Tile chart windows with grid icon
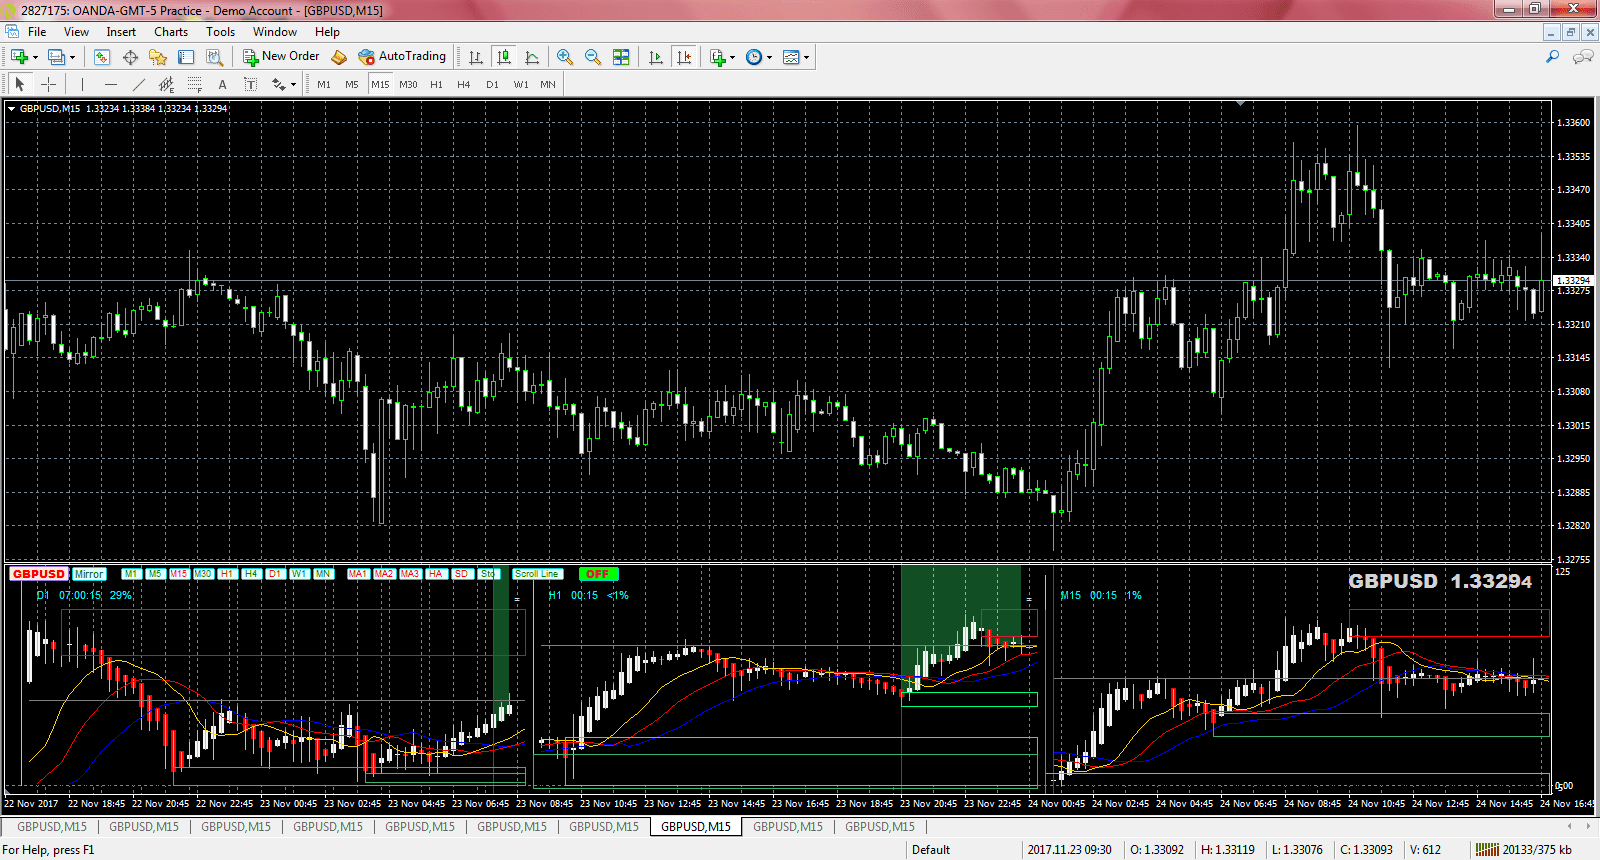Viewport: 1600px width, 860px height. tap(621, 57)
